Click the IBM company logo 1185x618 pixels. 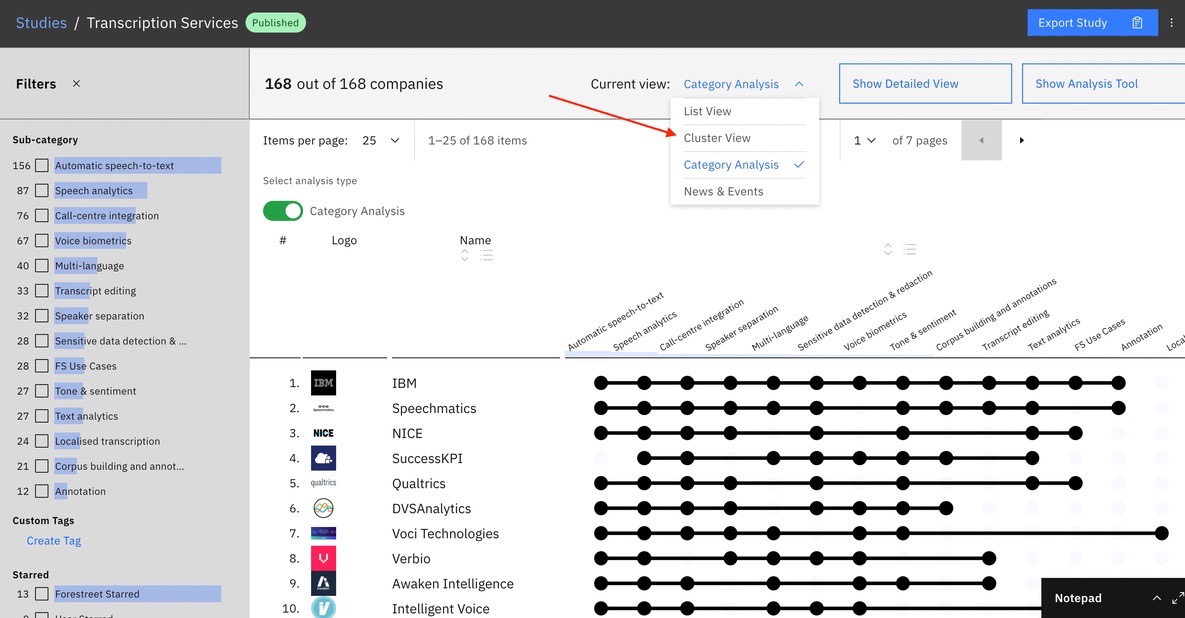tap(323, 383)
